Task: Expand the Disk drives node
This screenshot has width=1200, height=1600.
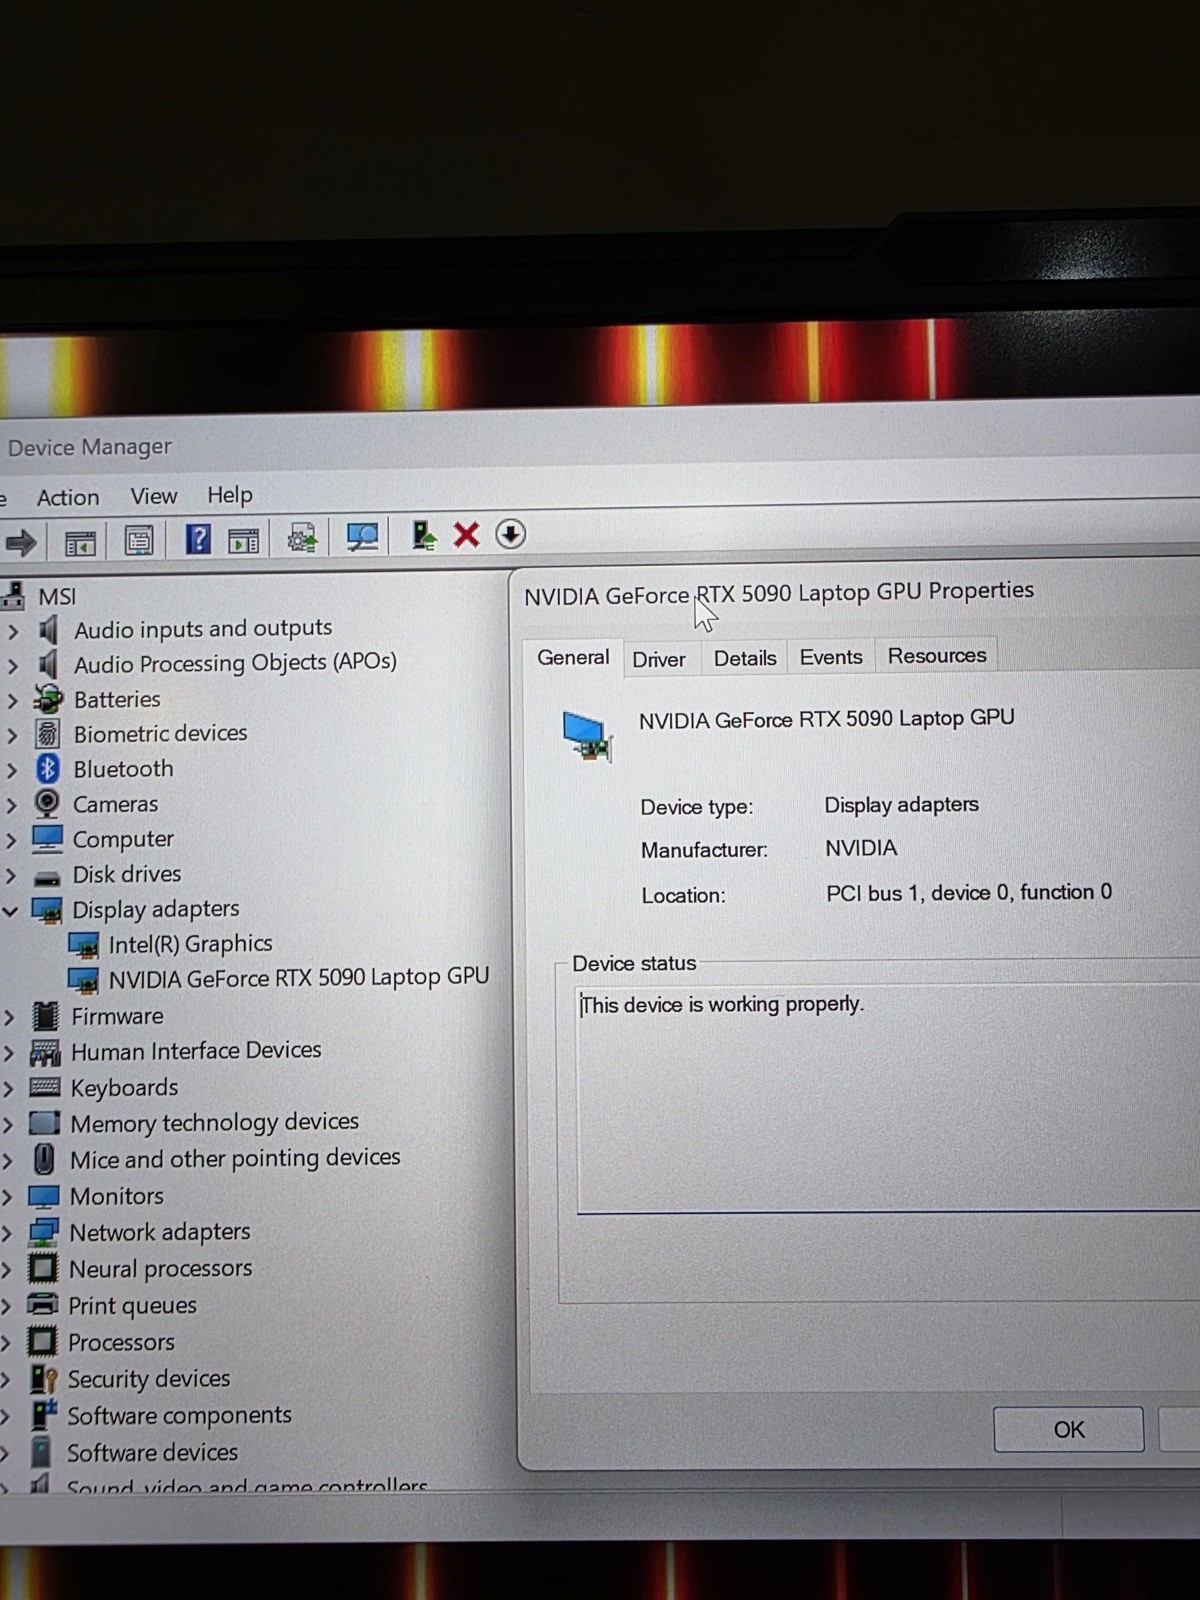Action: [x=11, y=875]
